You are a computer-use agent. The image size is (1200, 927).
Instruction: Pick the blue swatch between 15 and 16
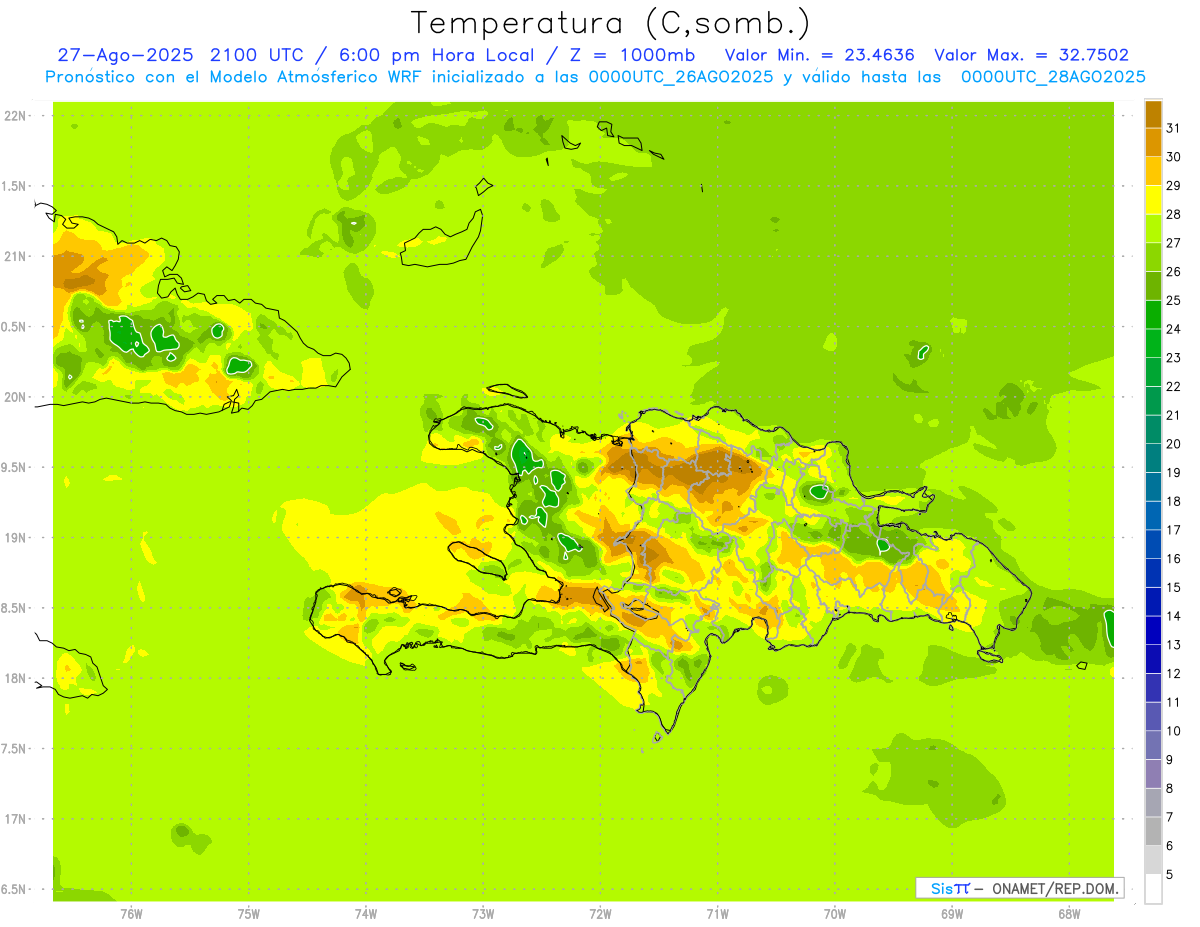click(x=1154, y=573)
